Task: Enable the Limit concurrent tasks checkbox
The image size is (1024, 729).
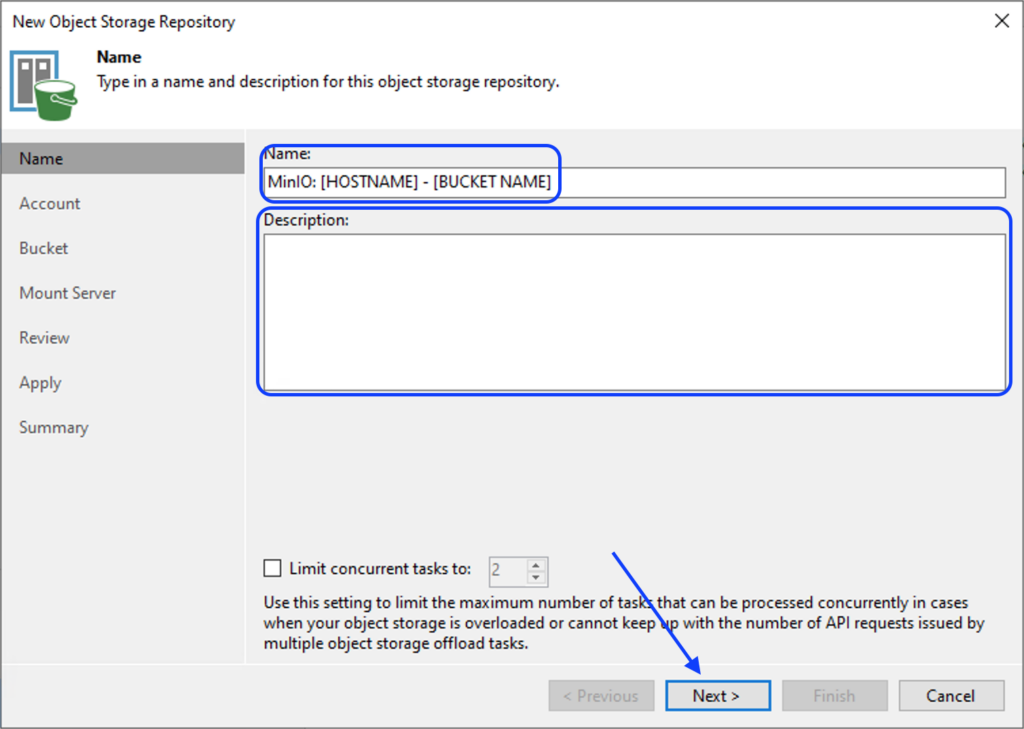Action: point(273,569)
